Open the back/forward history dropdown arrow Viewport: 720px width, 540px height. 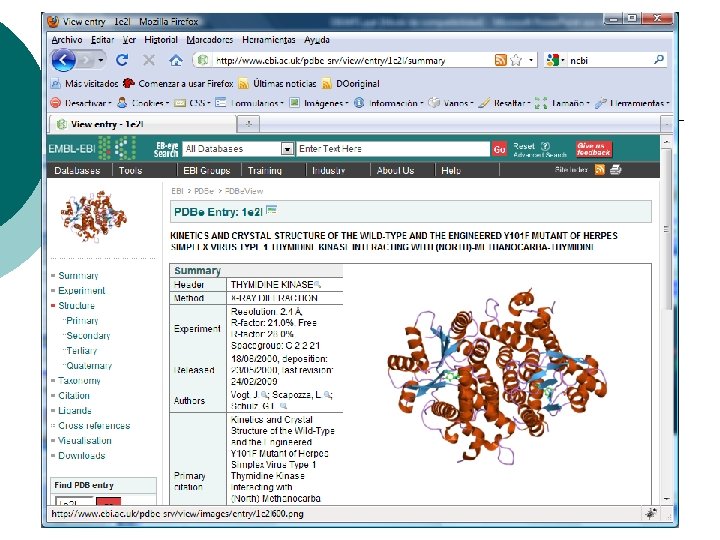[101, 60]
